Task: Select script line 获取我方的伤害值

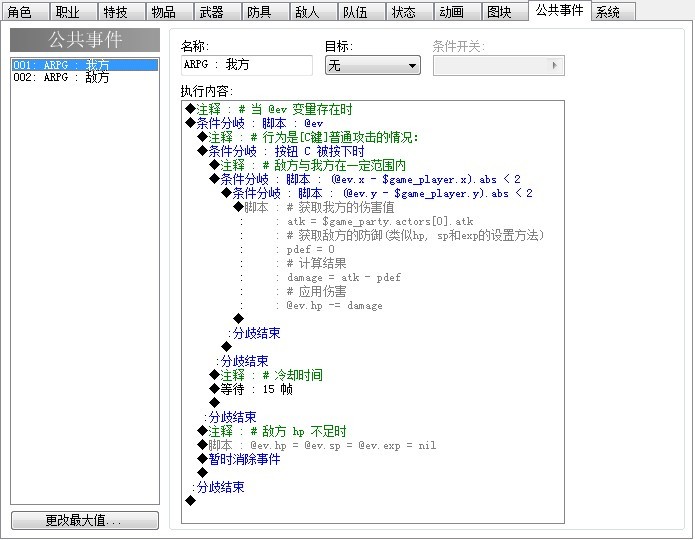Action: [314, 207]
